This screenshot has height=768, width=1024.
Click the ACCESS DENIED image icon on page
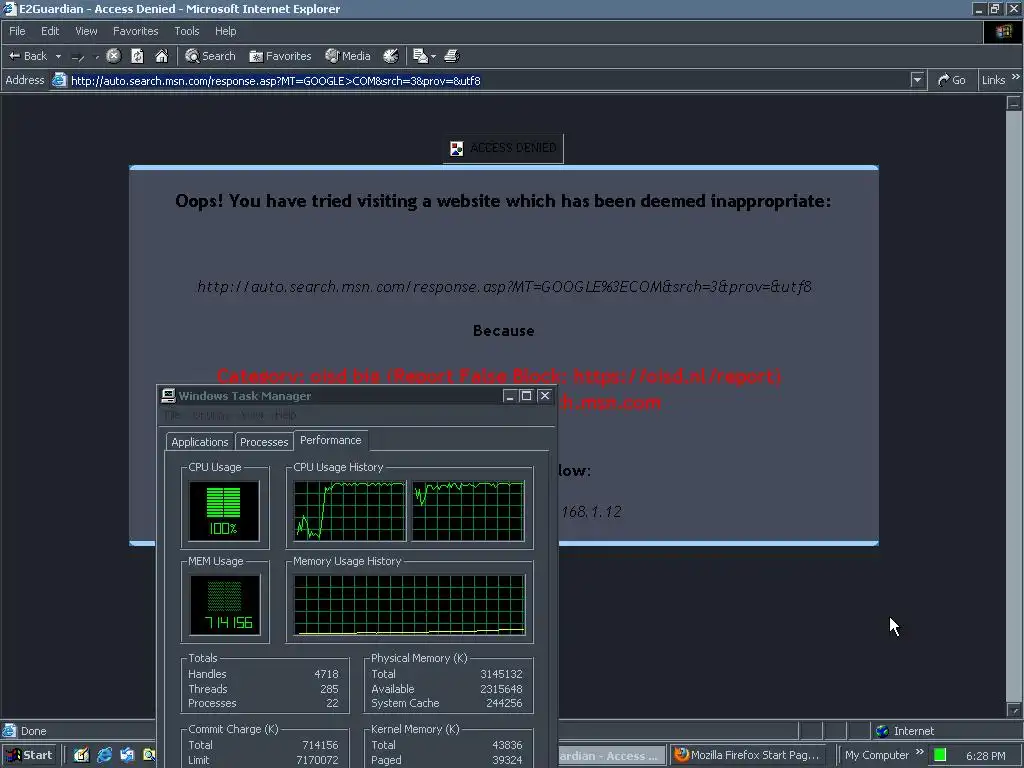(456, 148)
